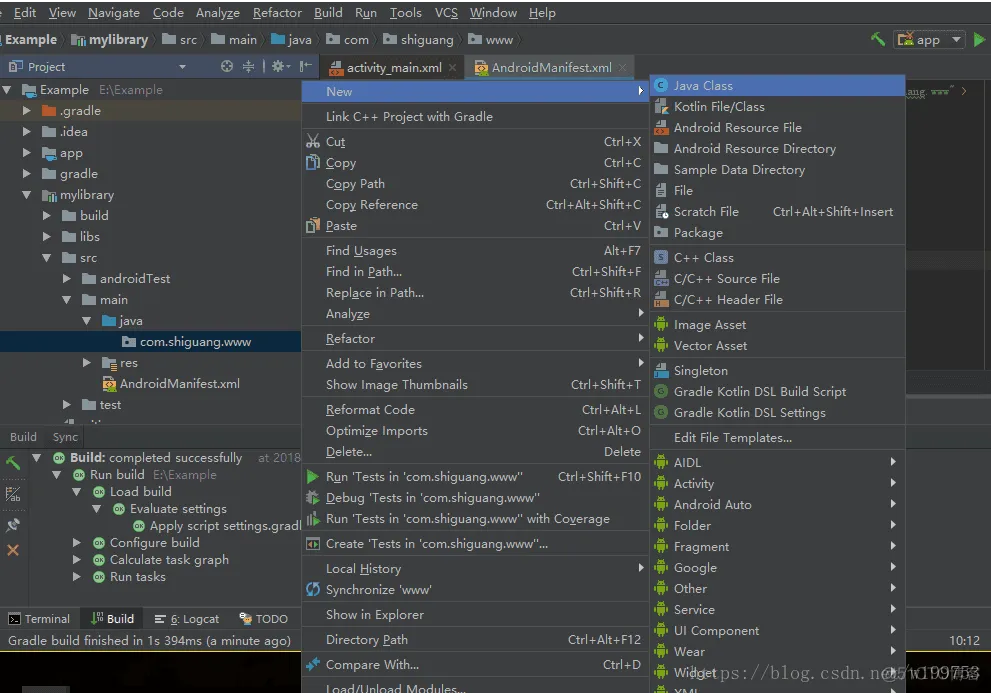
Task: Switch to the Sync tab in Build panel
Action: (x=65, y=437)
